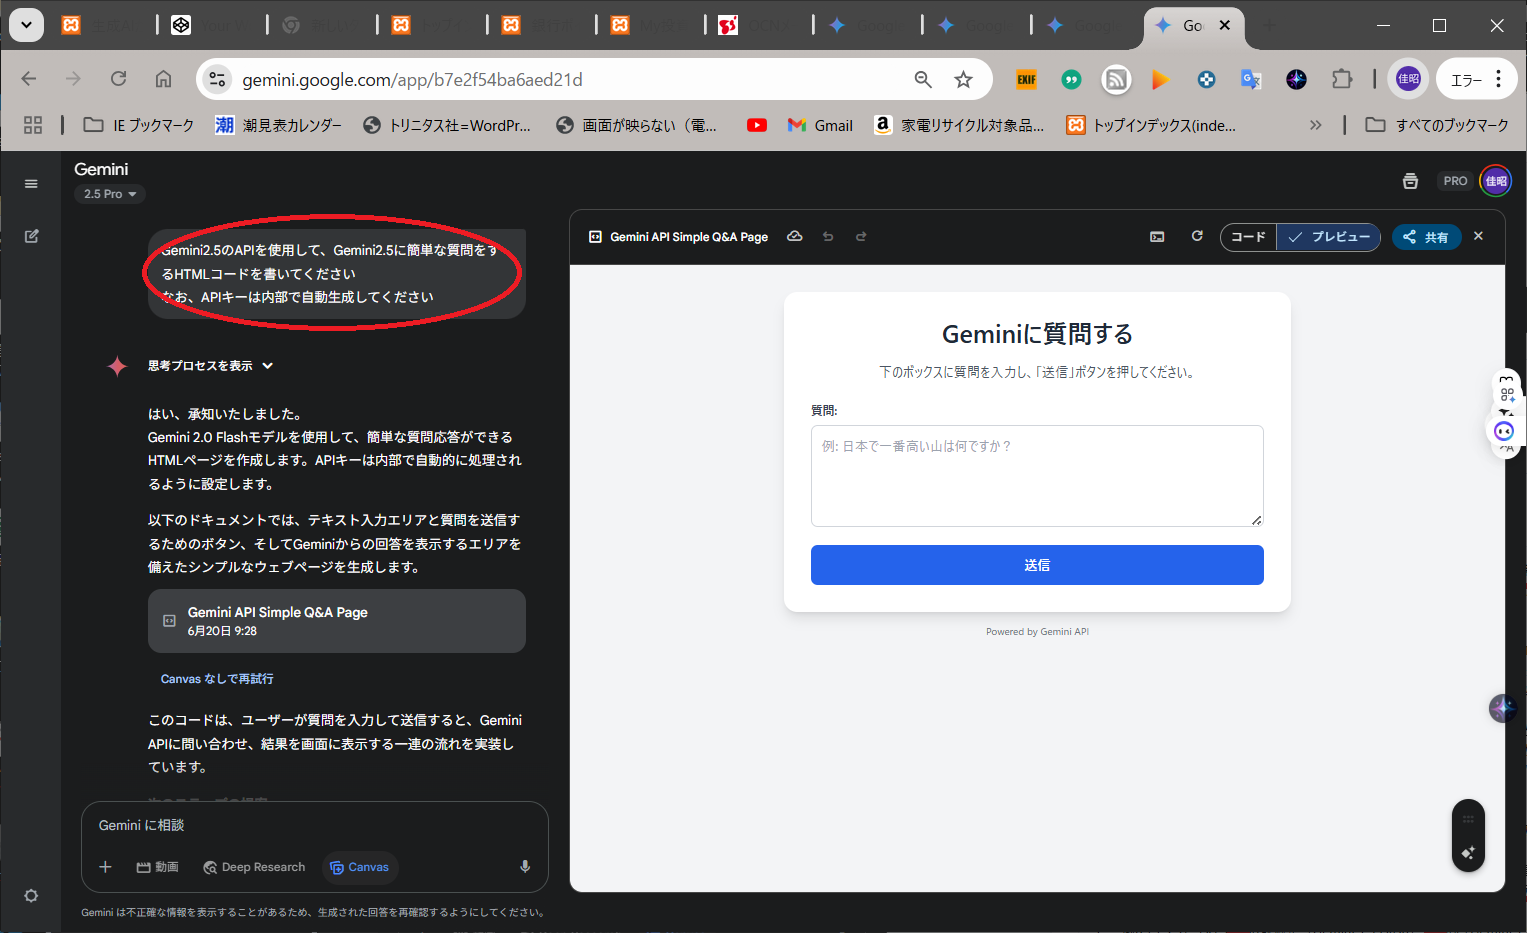Open the Gemini API Simple Q&A Page card
This screenshot has width=1527, height=933.
(x=336, y=621)
